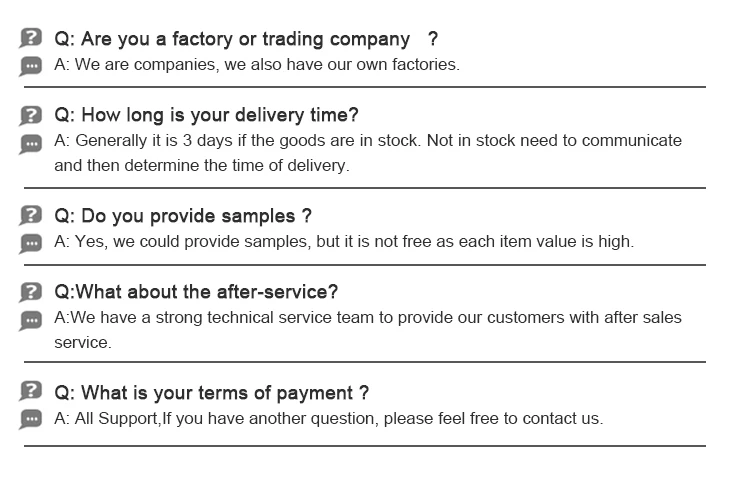
Task: Click the answer bubble icon beside delivery answer
Action: pos(32,143)
